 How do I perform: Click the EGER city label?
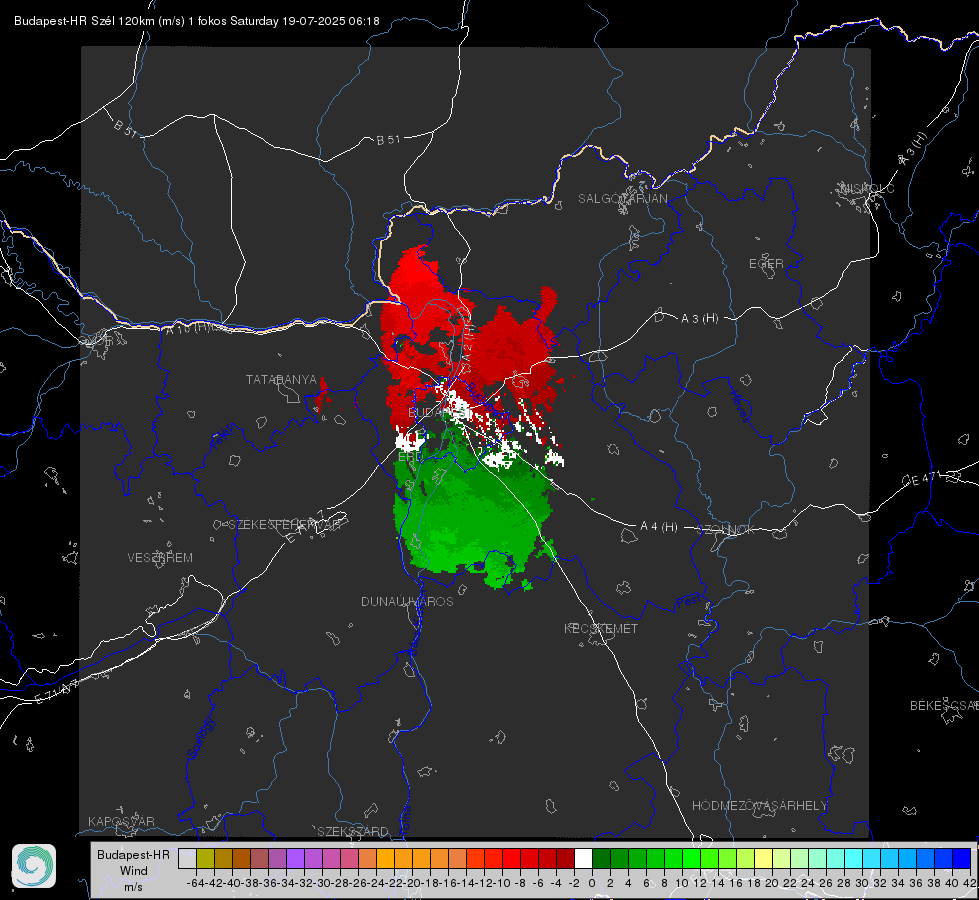(766, 264)
